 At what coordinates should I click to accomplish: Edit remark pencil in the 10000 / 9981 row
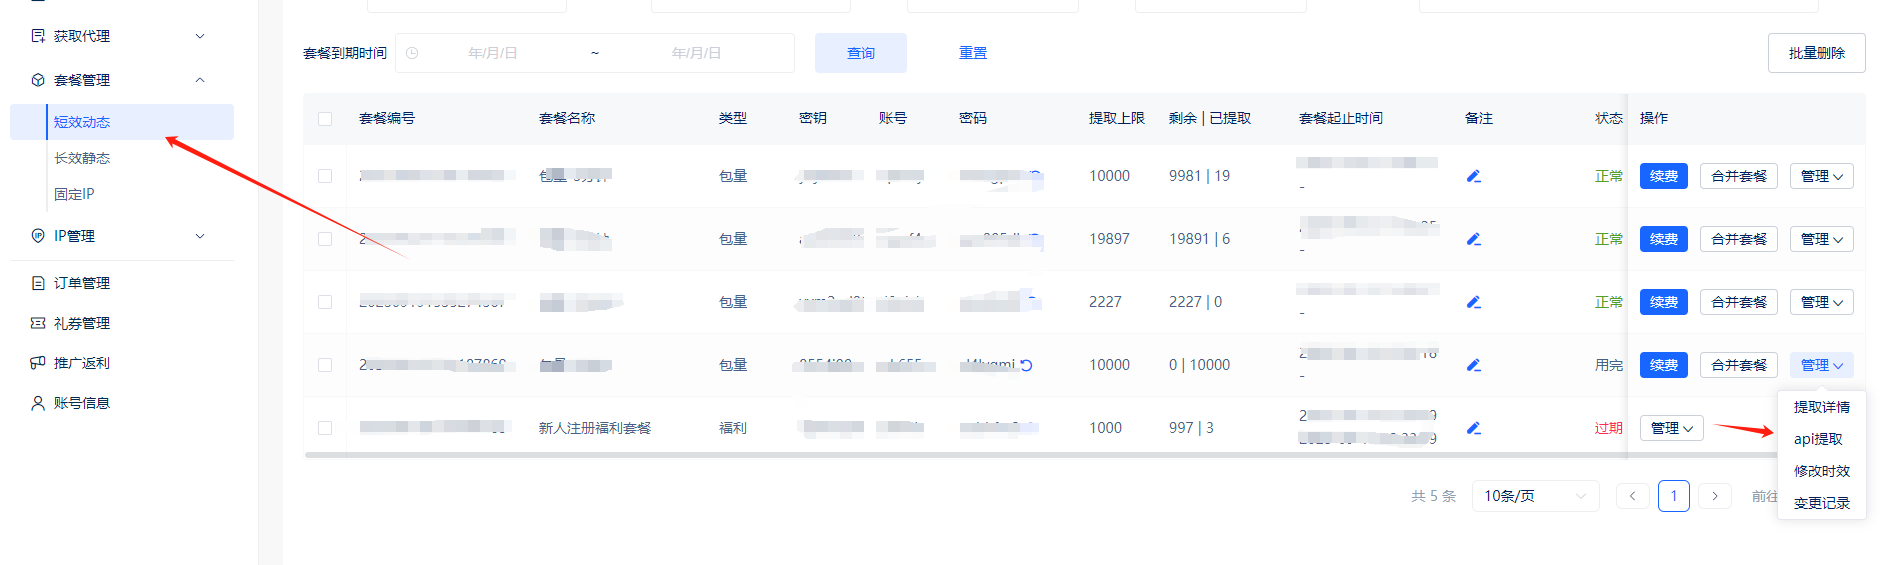[1473, 176]
